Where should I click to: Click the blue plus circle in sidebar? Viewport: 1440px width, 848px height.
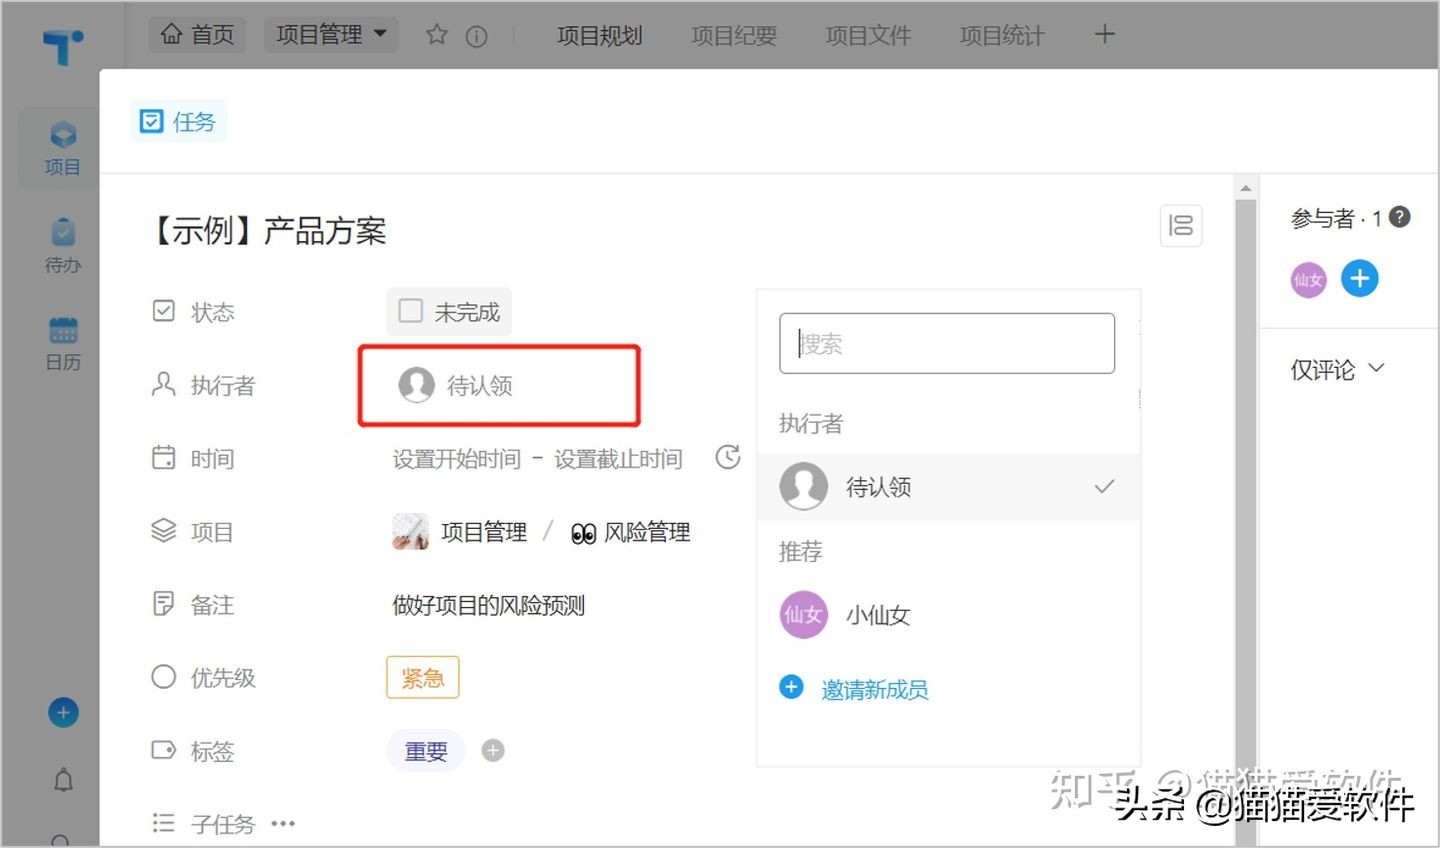(62, 711)
